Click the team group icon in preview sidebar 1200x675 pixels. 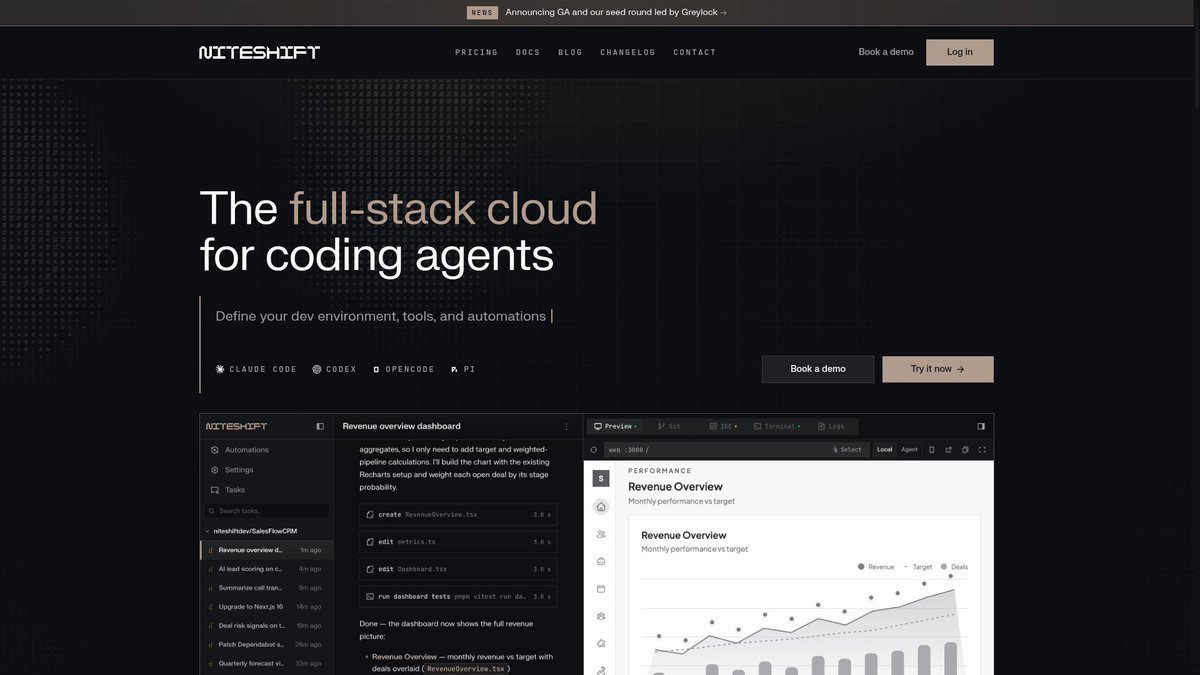tap(601, 616)
